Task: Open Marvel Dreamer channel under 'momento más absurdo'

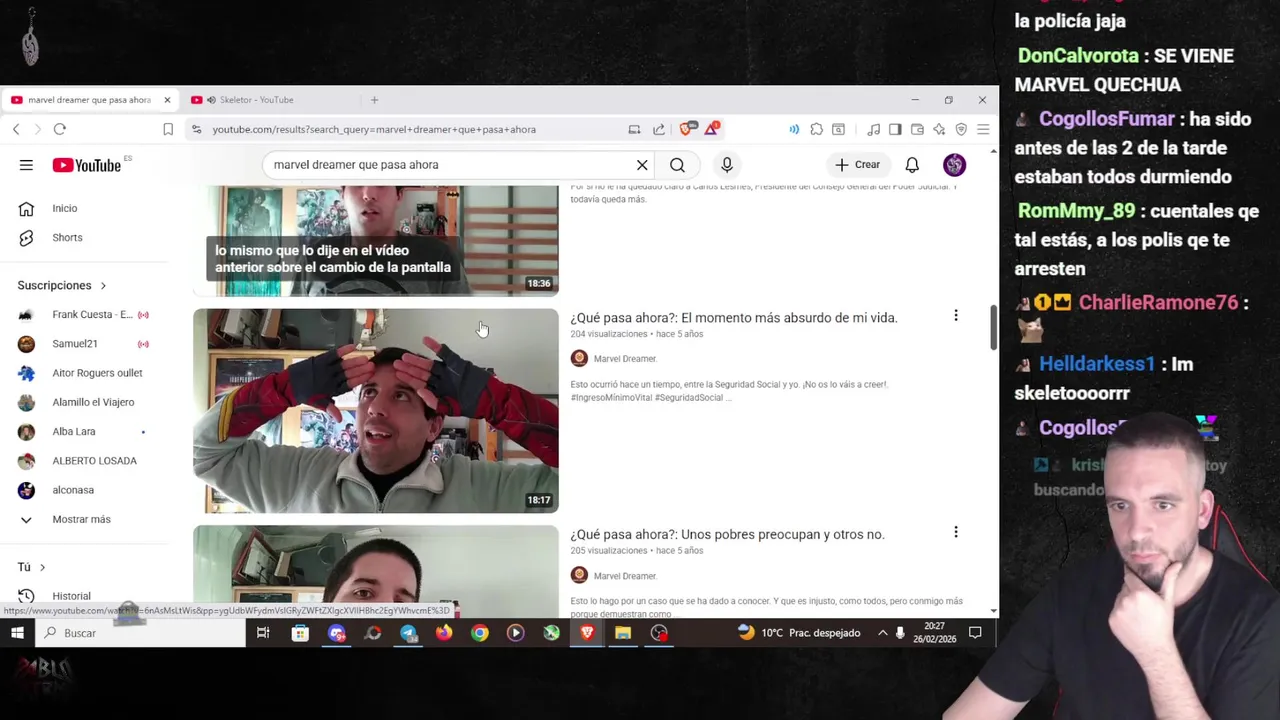Action: click(x=625, y=359)
